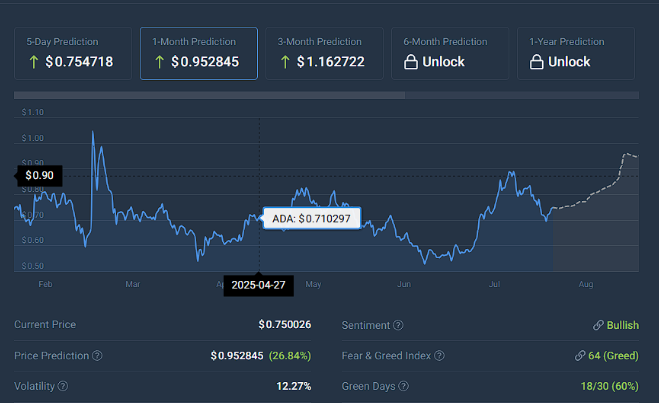Screen dimensions: 659x403
Task: Select the 5-Day Prediction tab
Action: [72, 53]
